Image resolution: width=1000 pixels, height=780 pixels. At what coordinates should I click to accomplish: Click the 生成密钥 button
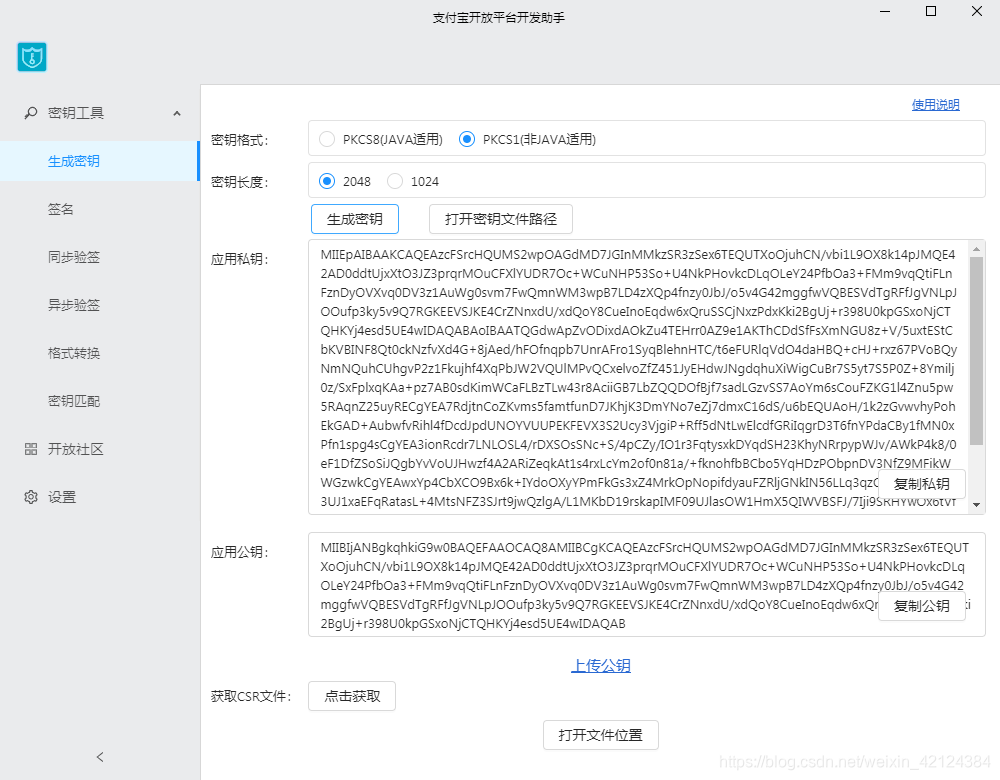coord(355,219)
